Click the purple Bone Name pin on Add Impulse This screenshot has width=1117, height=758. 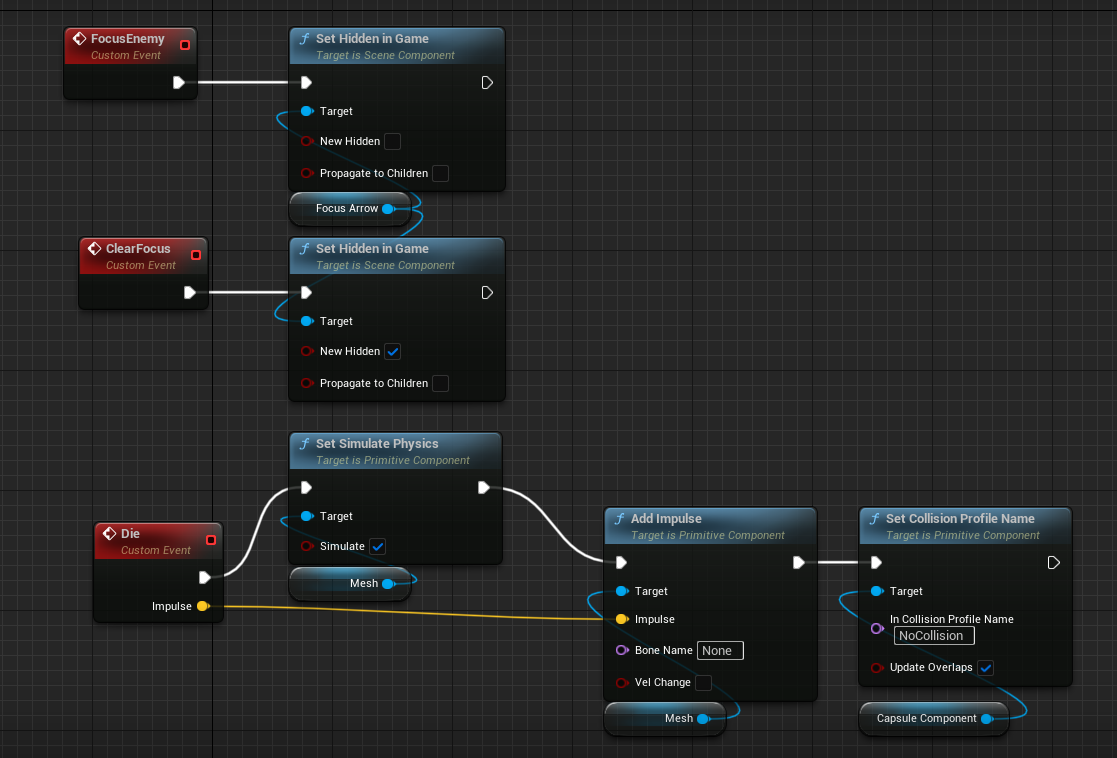(x=622, y=650)
